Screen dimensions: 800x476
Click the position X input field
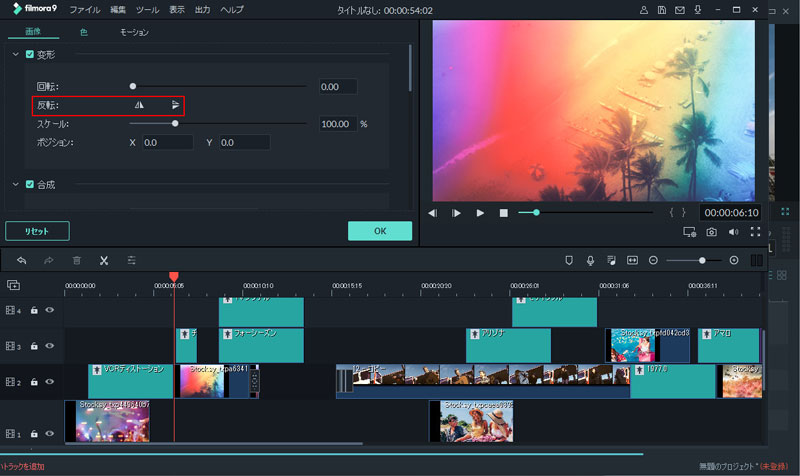click(x=167, y=142)
